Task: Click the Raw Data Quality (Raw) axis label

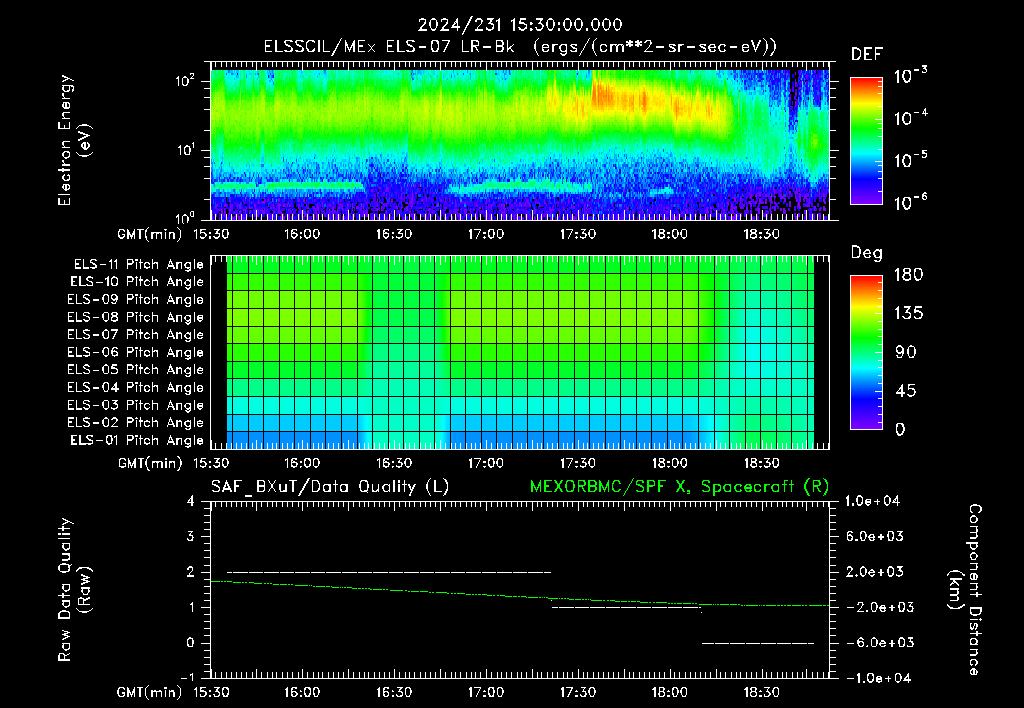Action: pyautogui.click(x=74, y=590)
